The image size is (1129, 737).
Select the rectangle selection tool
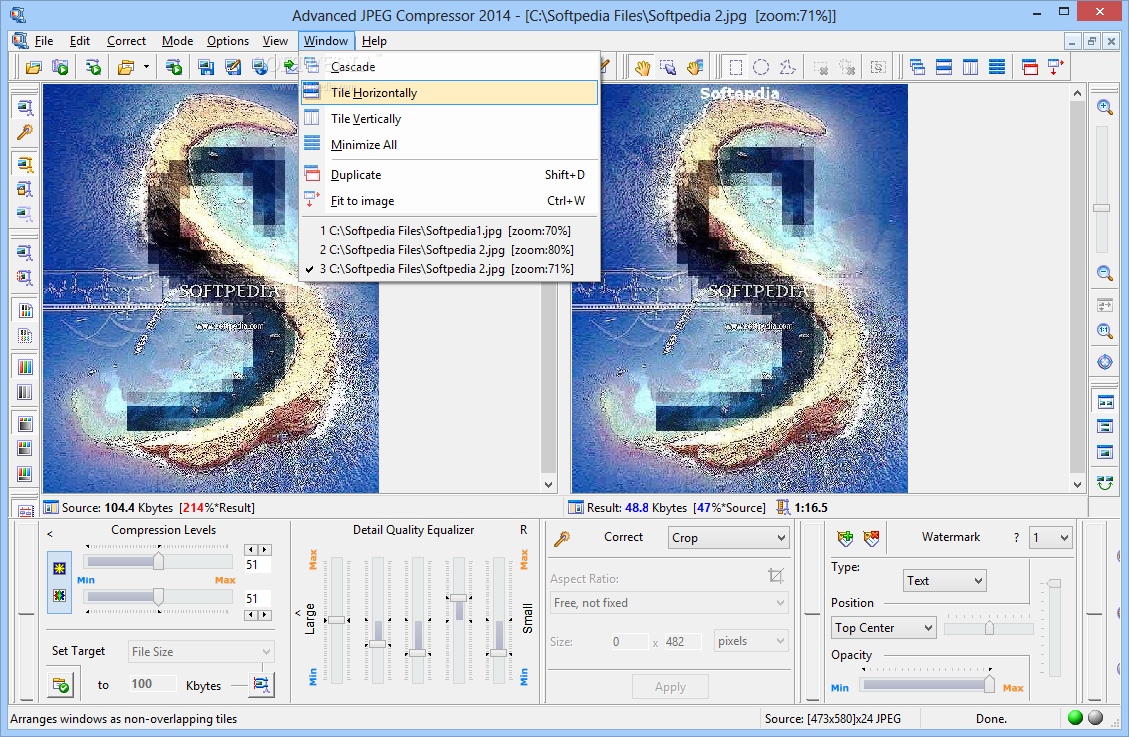pos(735,68)
